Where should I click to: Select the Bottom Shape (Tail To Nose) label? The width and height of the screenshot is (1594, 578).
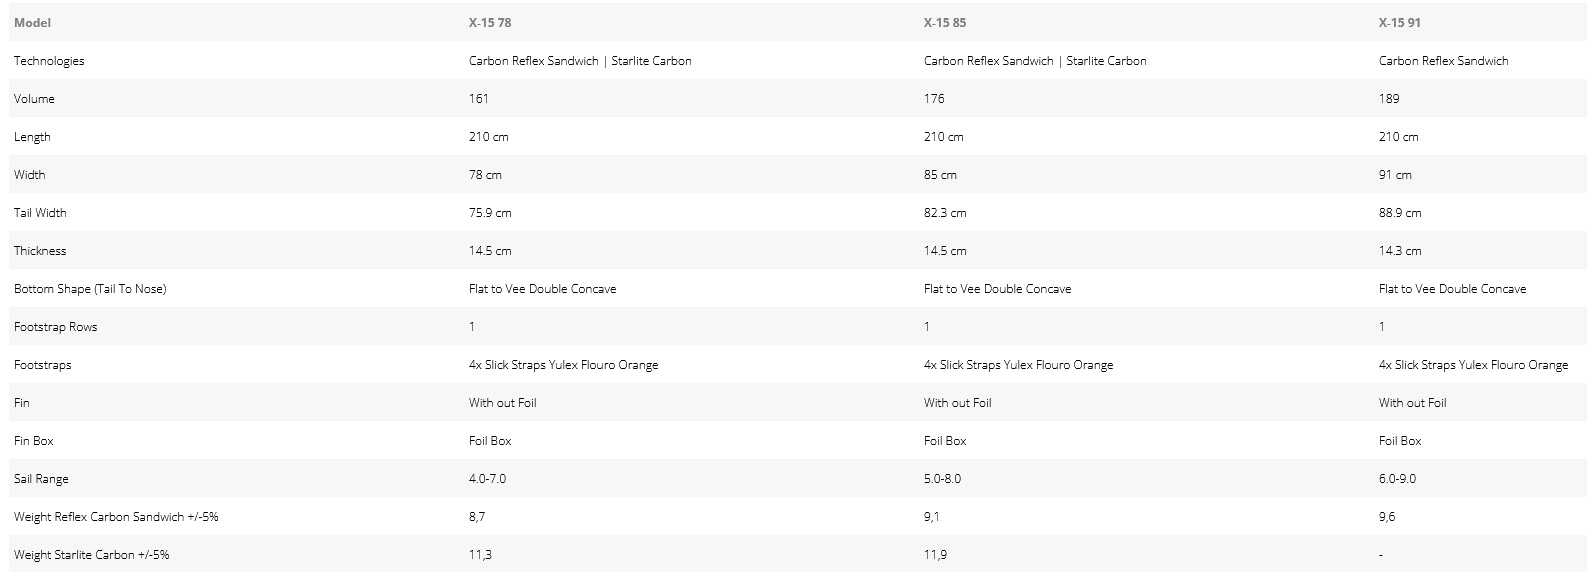coord(90,289)
